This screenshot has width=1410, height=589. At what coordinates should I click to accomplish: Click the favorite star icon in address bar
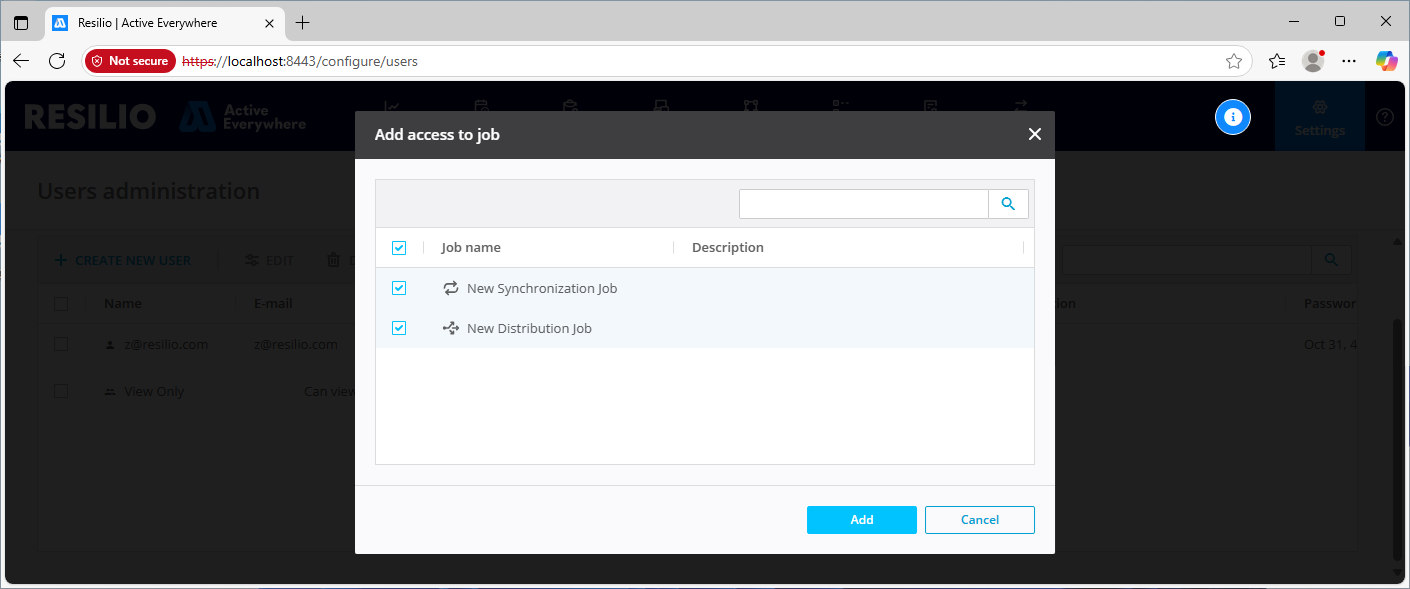pyautogui.click(x=1234, y=61)
